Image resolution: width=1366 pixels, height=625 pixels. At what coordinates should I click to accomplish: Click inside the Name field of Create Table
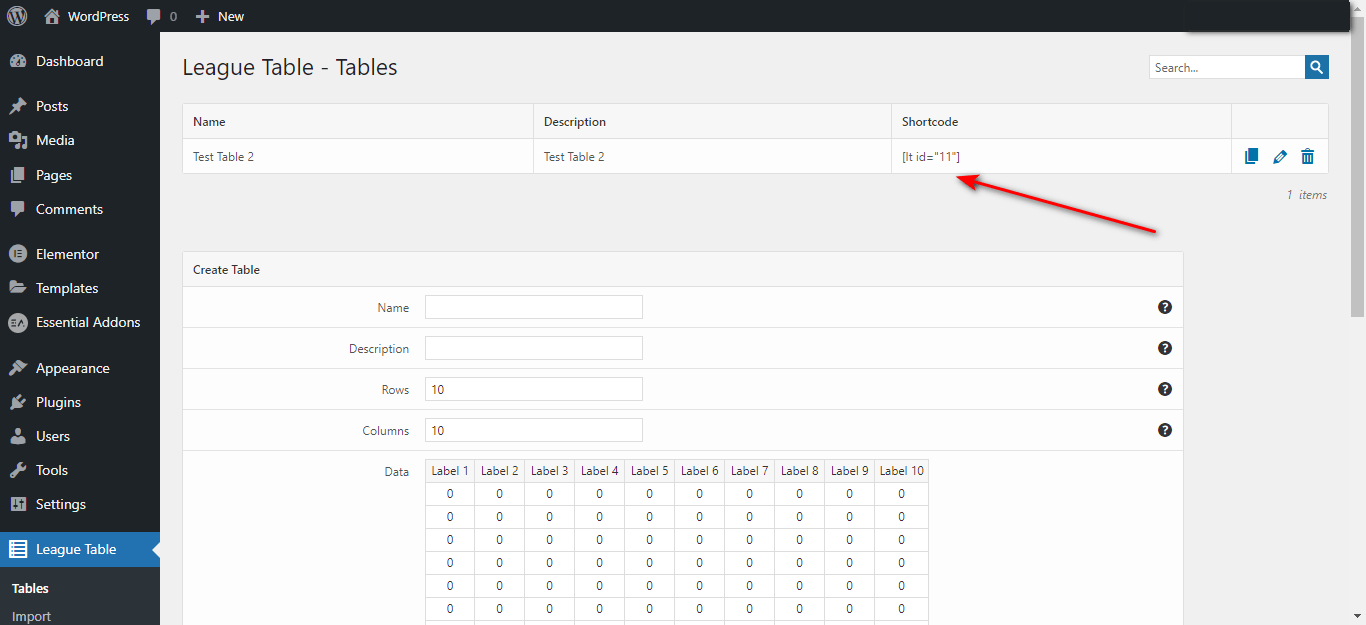tap(533, 307)
